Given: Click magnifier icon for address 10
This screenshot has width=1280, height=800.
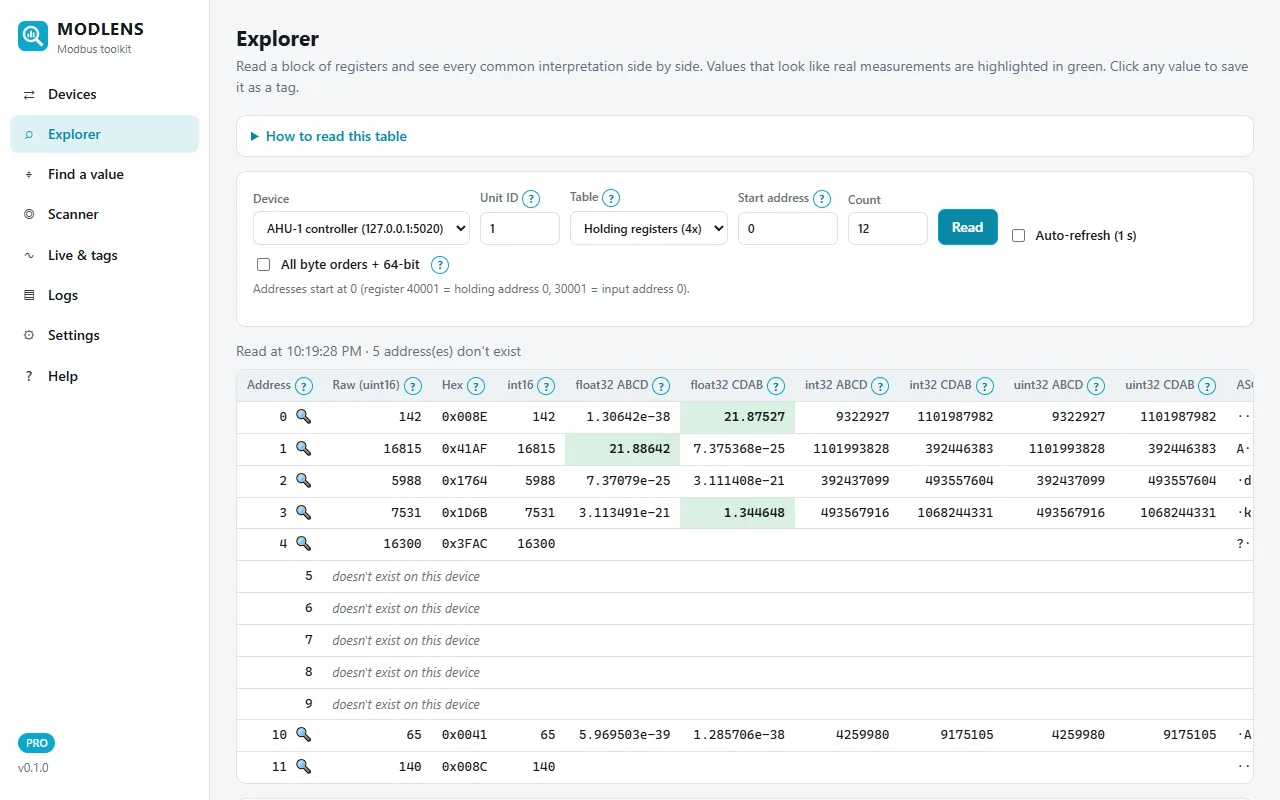Looking at the screenshot, I should pos(303,734).
